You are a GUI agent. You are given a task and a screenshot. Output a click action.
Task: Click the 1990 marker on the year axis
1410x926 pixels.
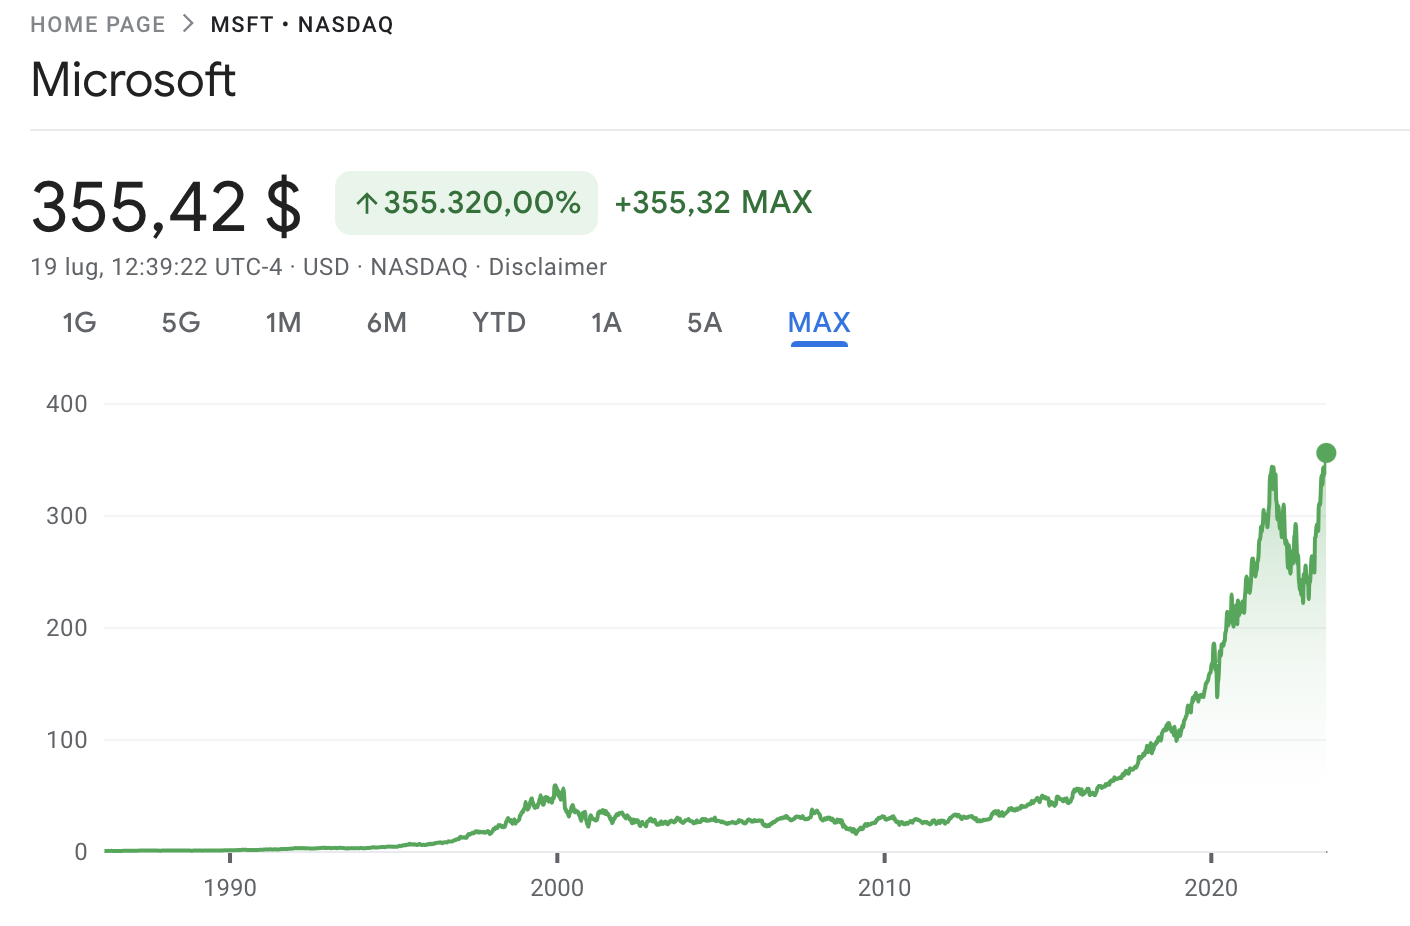(x=230, y=887)
